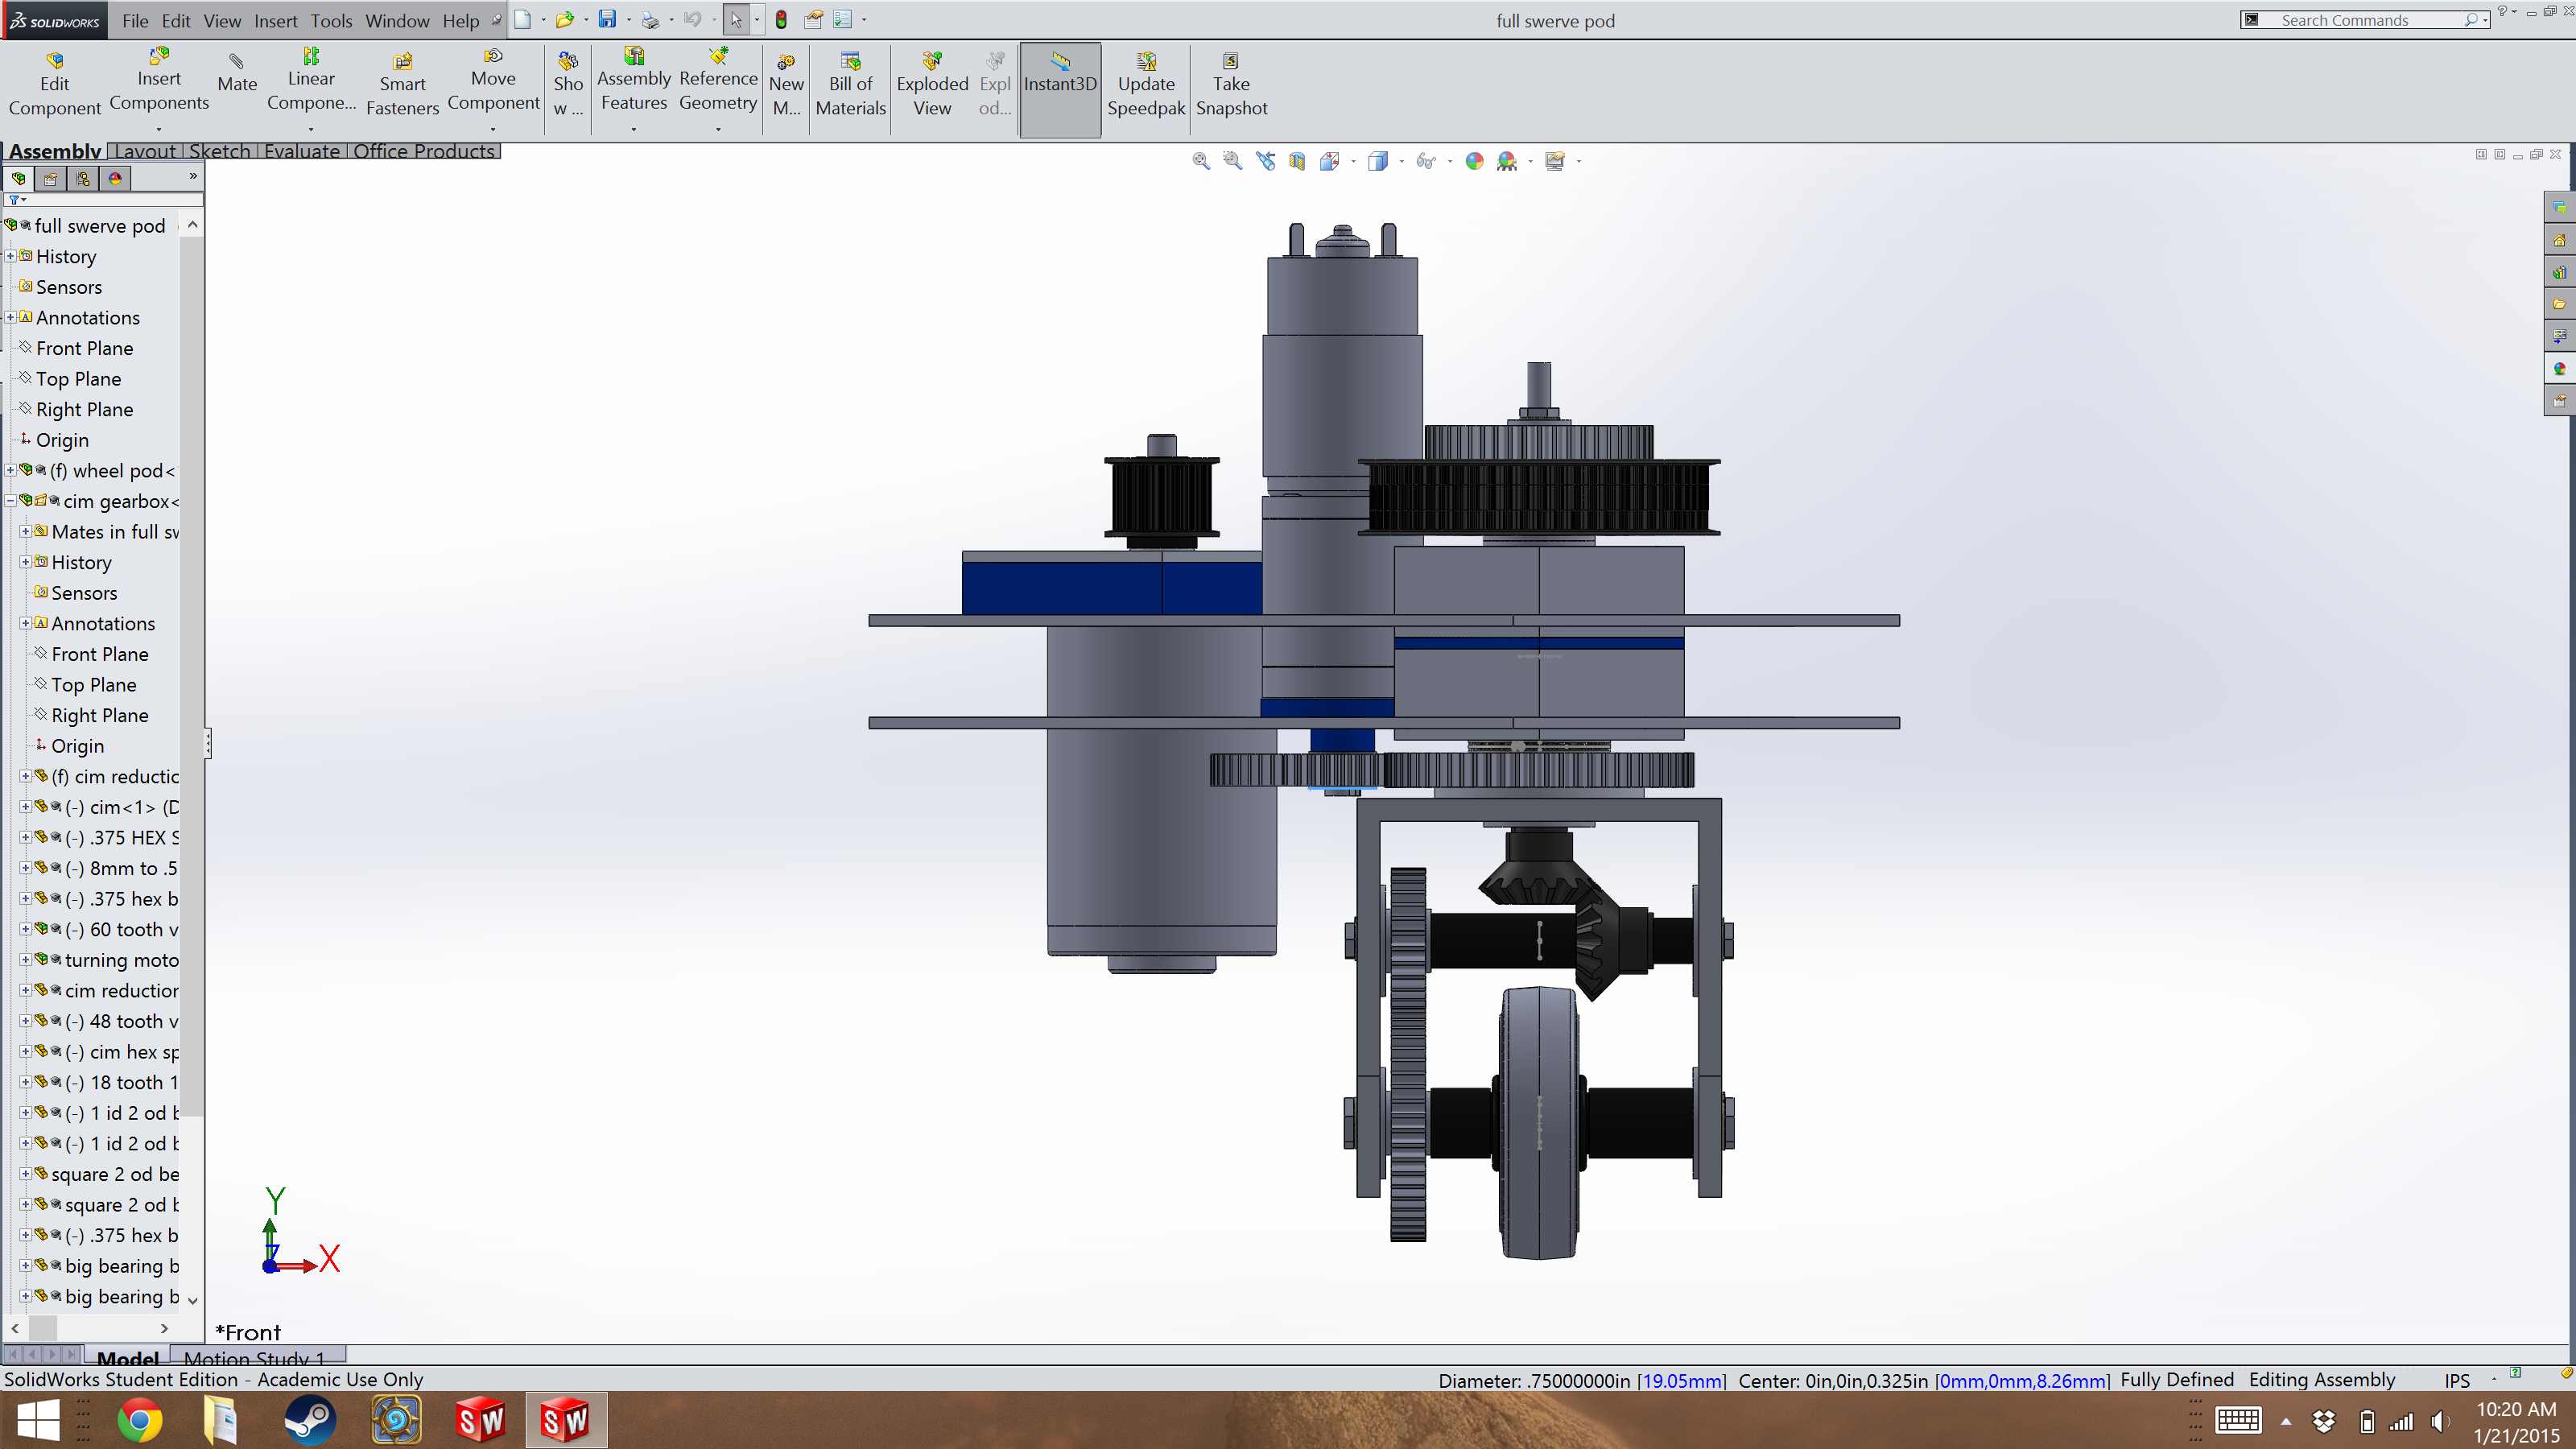The image size is (2576, 1449).
Task: Click the View Orientation cube icon
Action: (1329, 161)
